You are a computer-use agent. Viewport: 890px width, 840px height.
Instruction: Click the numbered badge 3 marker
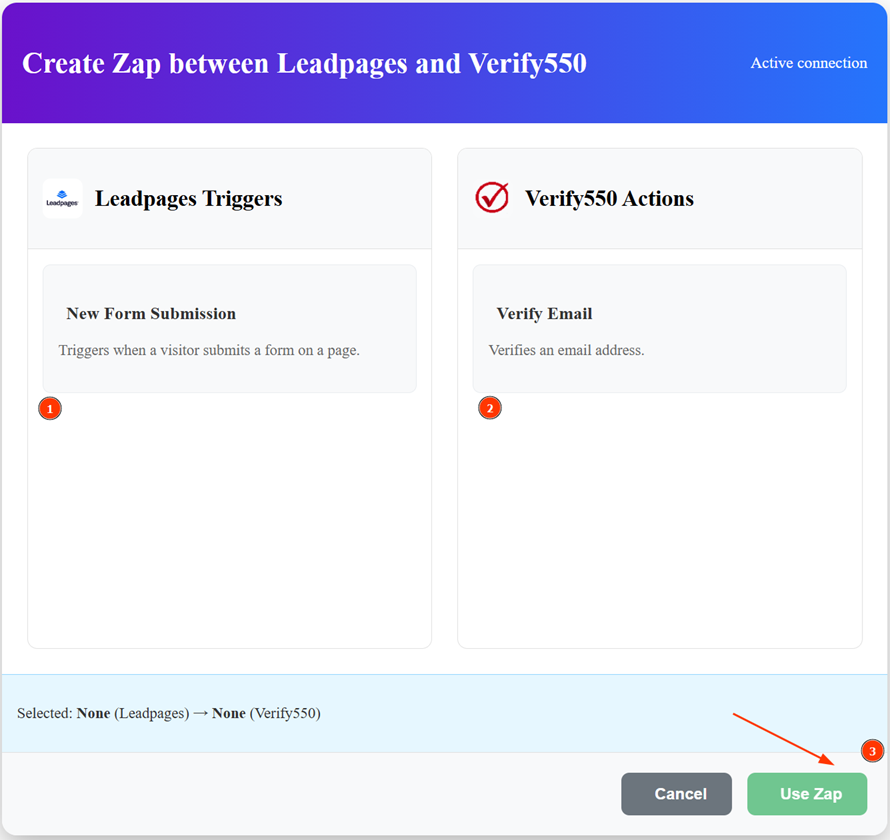pyautogui.click(x=872, y=751)
